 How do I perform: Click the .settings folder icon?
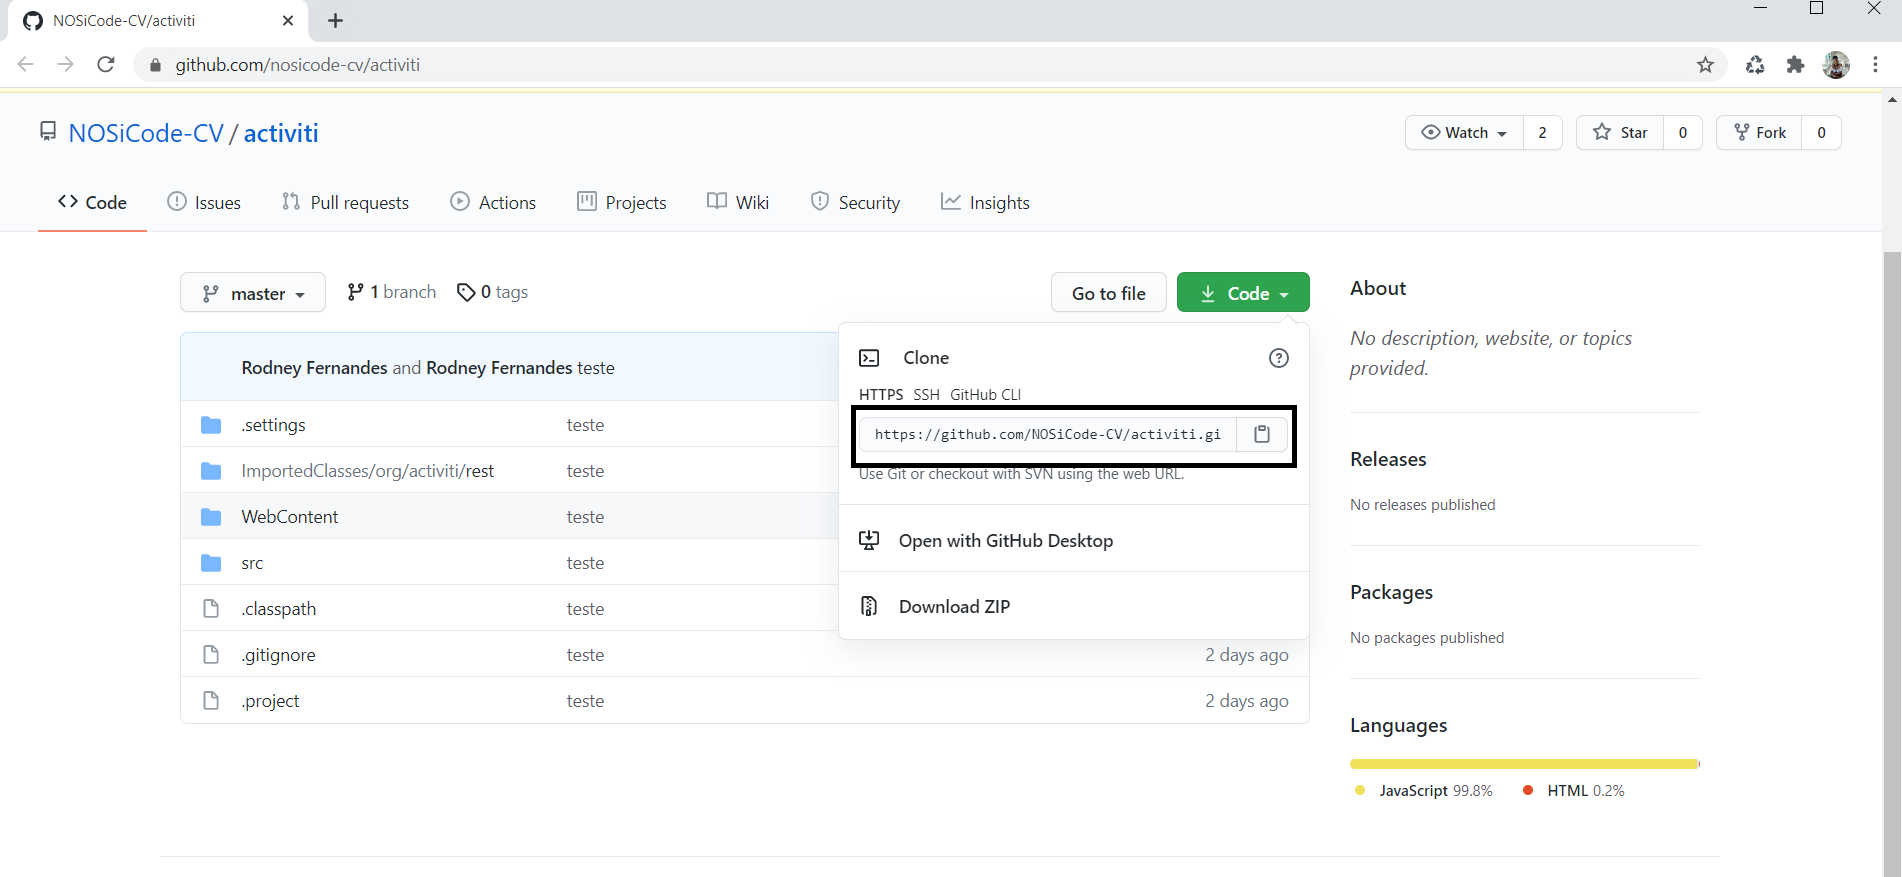tap(211, 425)
